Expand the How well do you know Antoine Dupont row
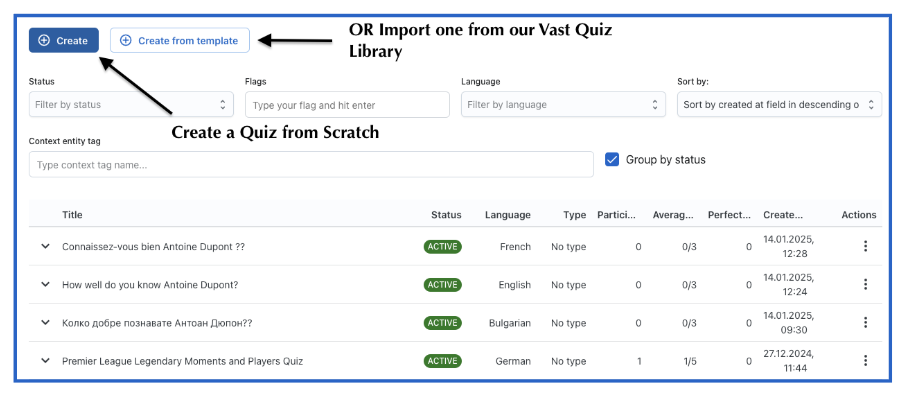Screen dimensions: 898x394 [46, 285]
